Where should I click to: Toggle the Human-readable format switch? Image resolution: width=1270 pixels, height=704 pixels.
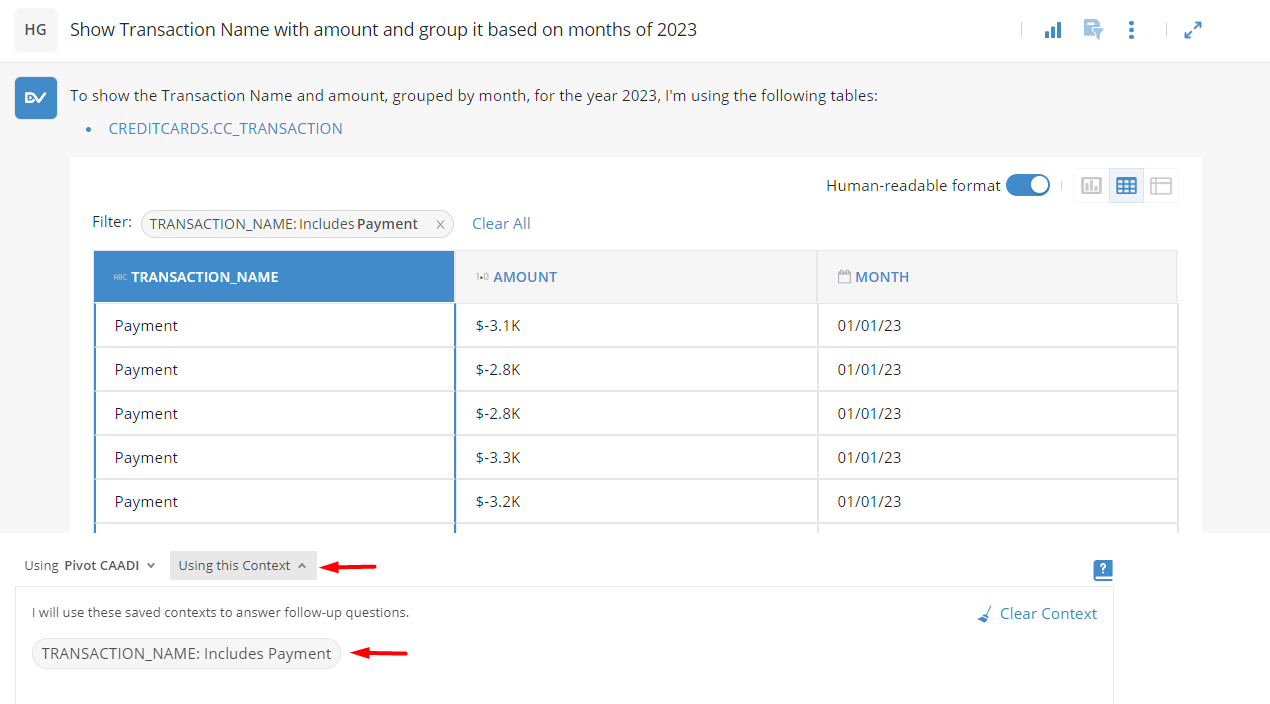point(1028,185)
